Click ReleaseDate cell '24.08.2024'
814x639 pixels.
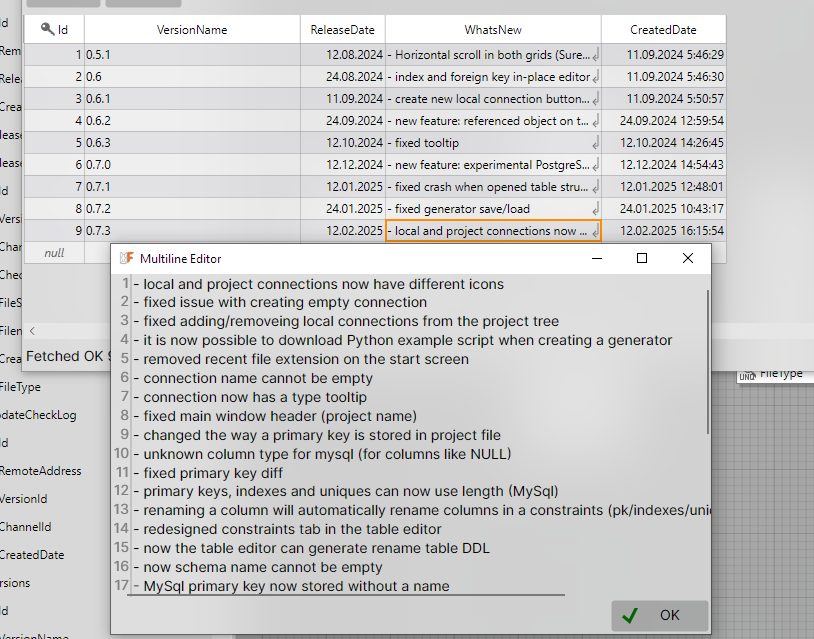click(x=343, y=77)
